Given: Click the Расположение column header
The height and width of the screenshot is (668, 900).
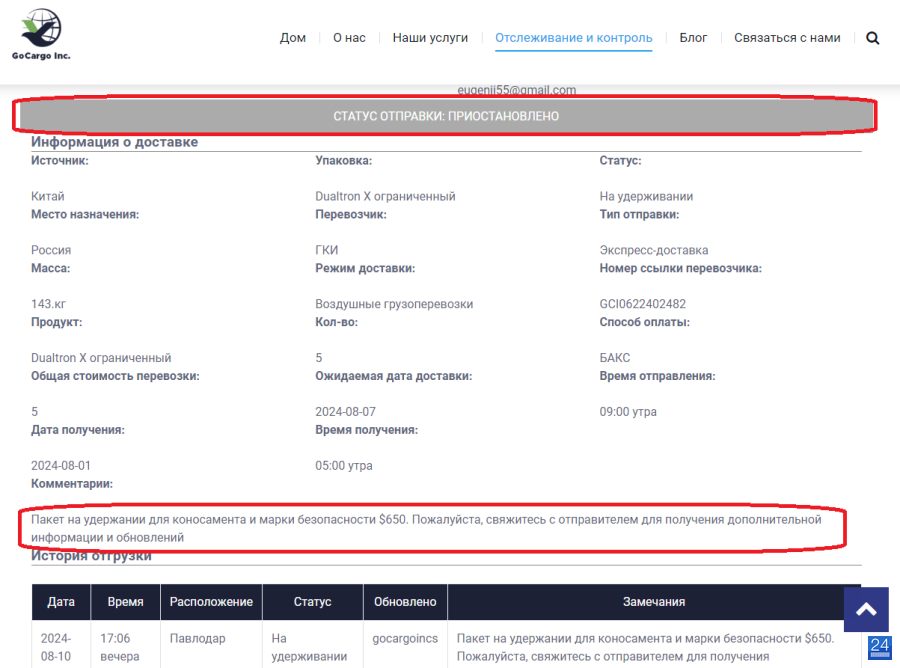Looking at the screenshot, I should click(x=211, y=602).
